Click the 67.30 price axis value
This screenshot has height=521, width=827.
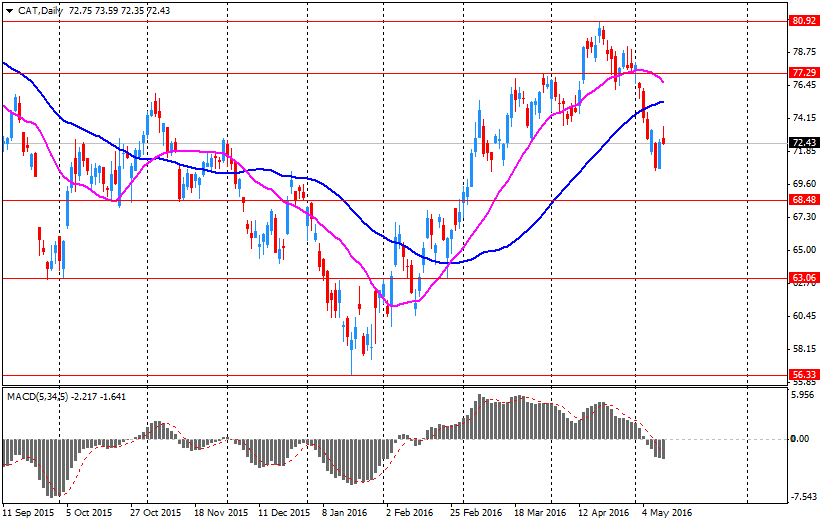(x=804, y=217)
